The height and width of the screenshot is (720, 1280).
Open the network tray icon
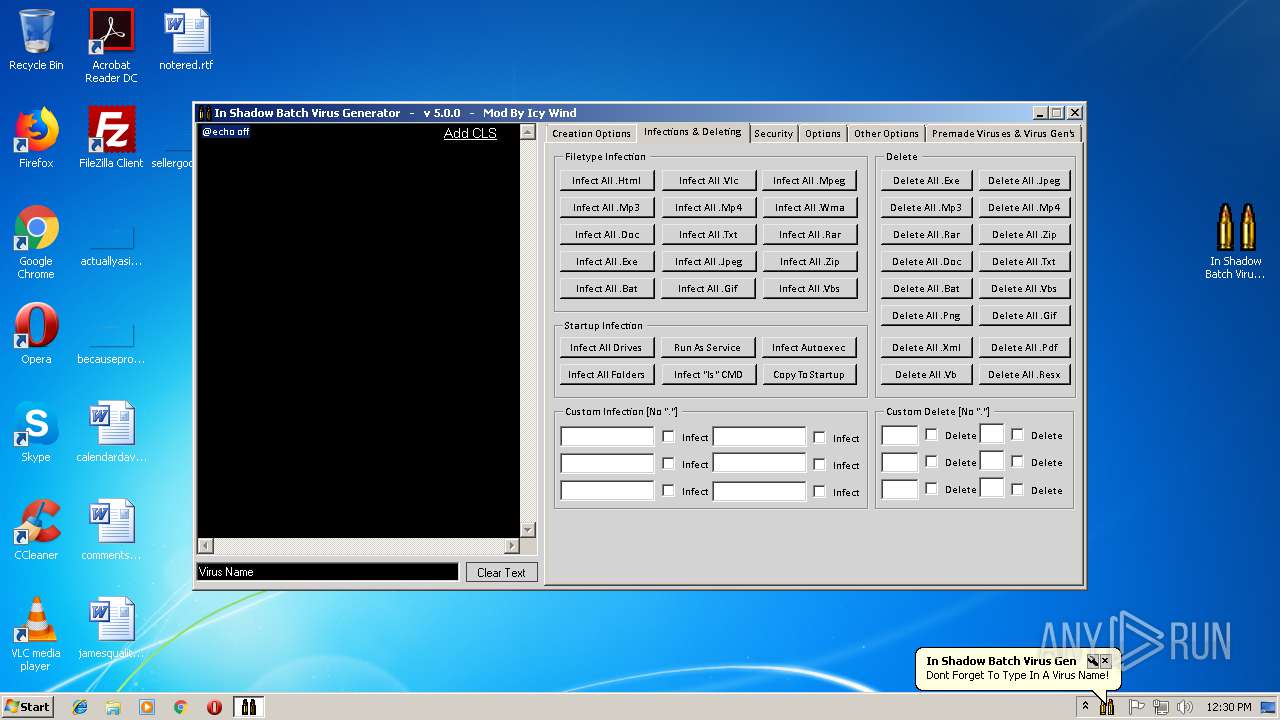tap(1160, 707)
